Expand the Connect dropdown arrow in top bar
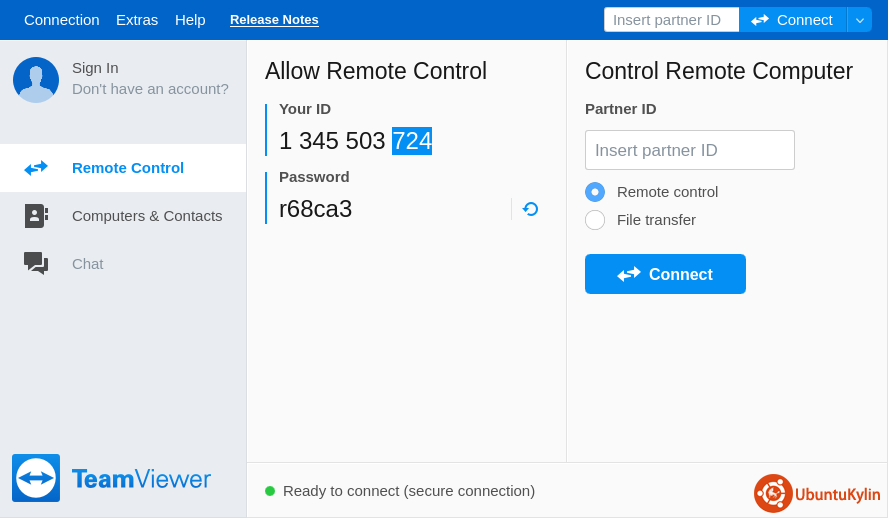The width and height of the screenshot is (888, 518). click(860, 20)
